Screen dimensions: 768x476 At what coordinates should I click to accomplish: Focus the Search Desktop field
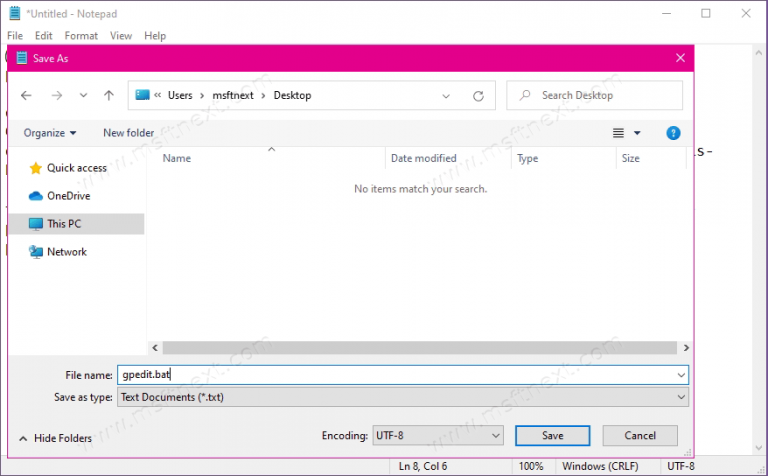(x=594, y=95)
